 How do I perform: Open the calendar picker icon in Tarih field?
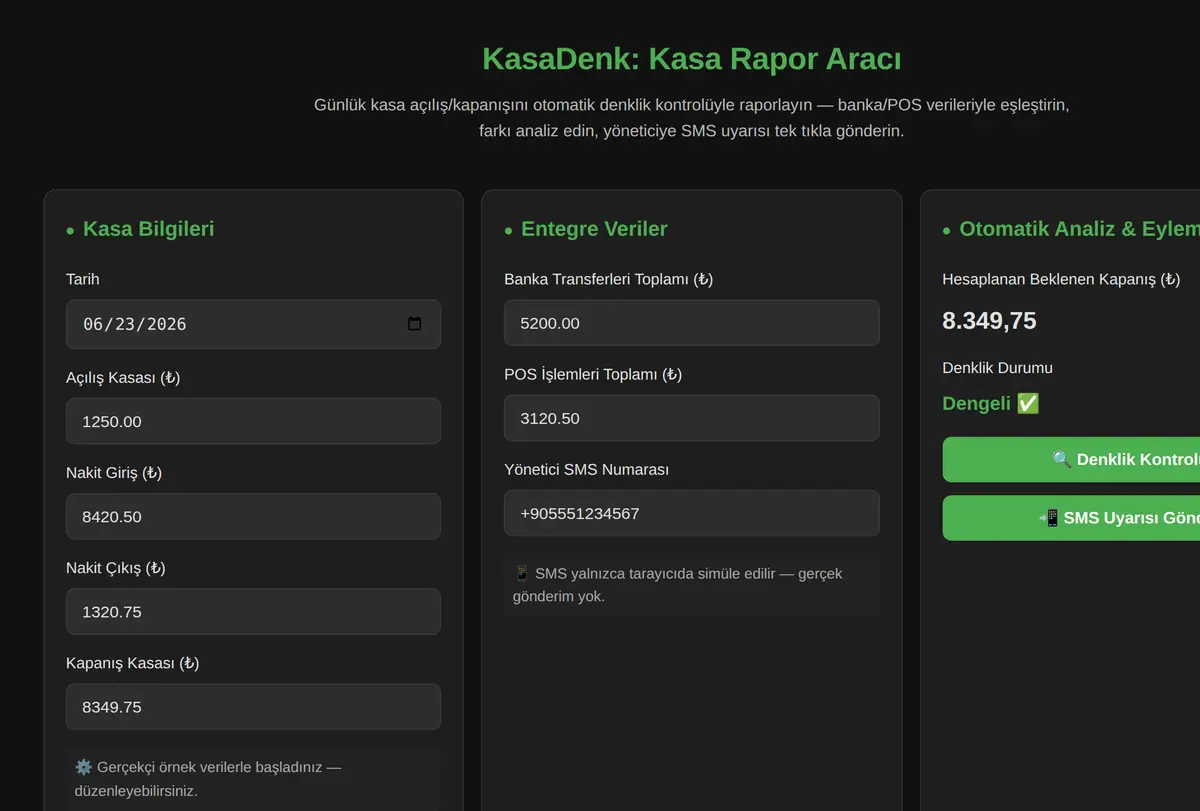[x=415, y=324]
